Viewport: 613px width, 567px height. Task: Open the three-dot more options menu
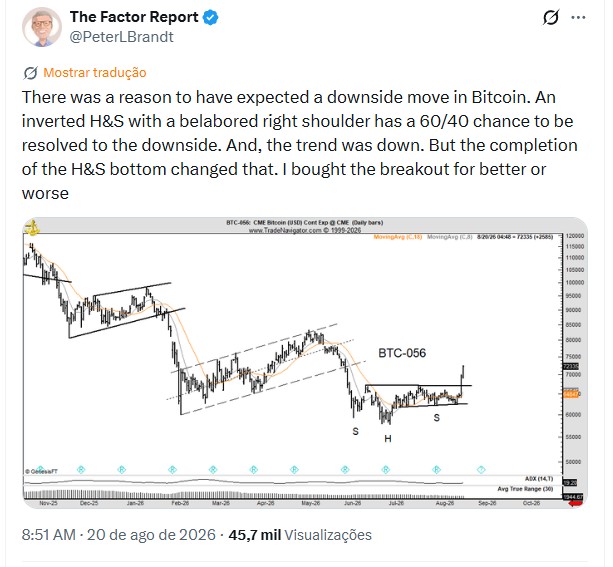(578, 17)
